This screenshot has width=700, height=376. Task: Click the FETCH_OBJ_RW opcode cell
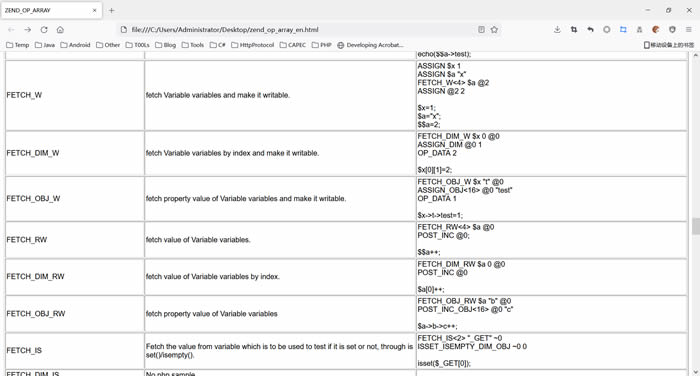pyautogui.click(x=75, y=314)
